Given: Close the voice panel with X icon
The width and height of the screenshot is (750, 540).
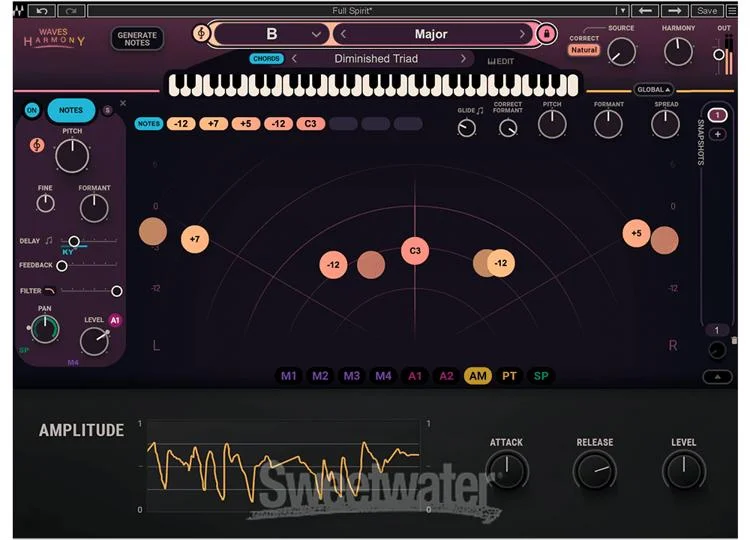Looking at the screenshot, I should (x=123, y=103).
